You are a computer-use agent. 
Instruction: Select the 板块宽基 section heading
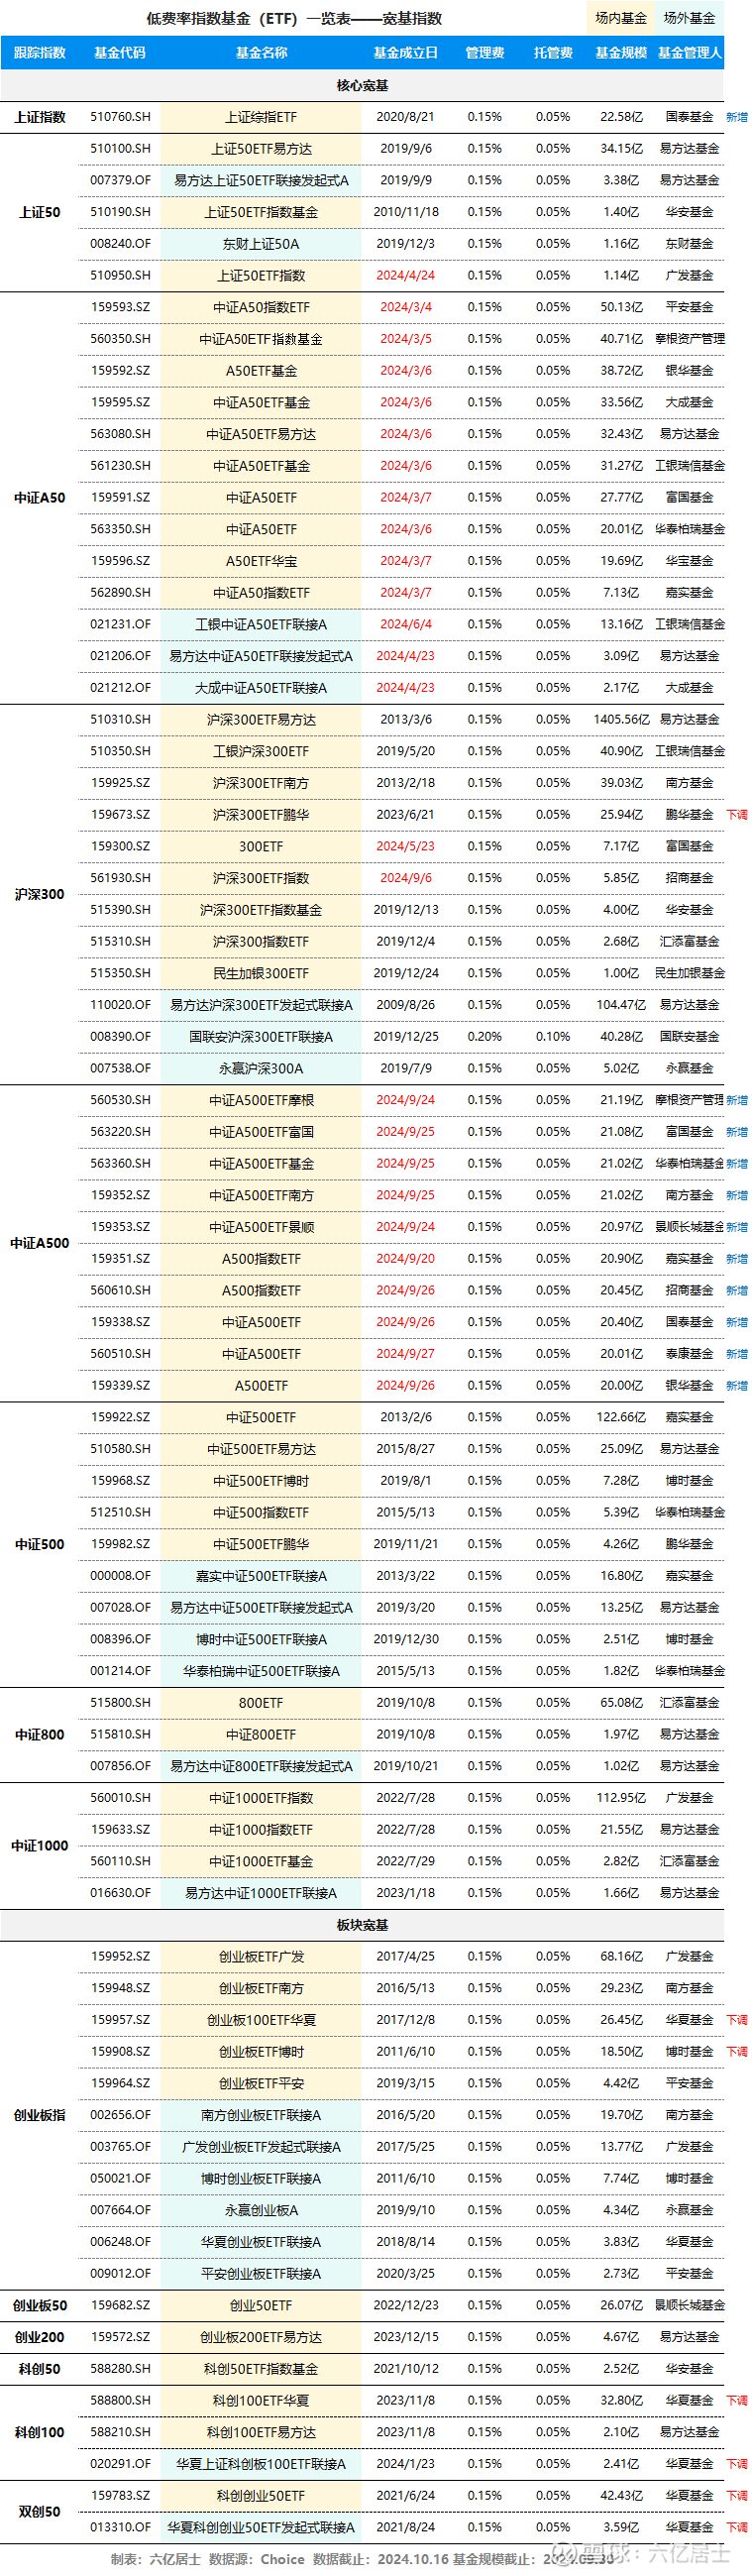click(x=362, y=1925)
